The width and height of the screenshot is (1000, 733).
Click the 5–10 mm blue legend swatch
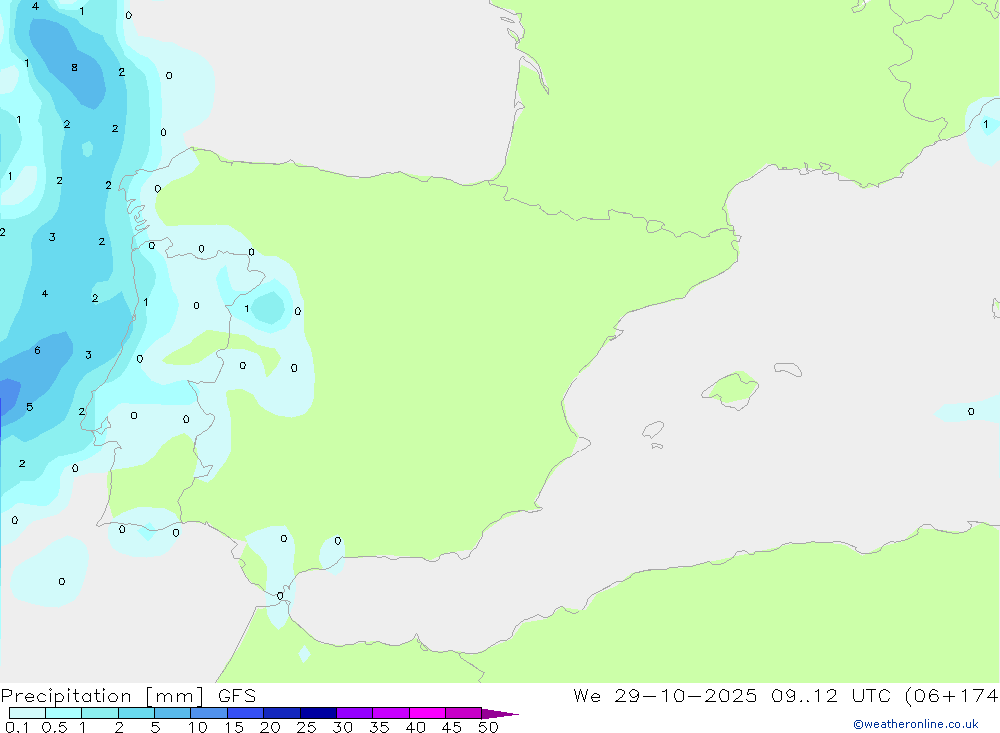[x=172, y=713]
